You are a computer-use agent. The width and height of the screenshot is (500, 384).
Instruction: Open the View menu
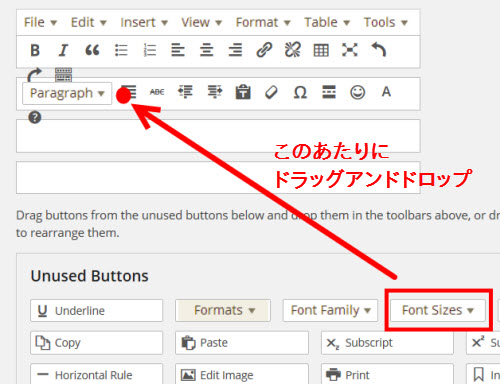click(202, 23)
